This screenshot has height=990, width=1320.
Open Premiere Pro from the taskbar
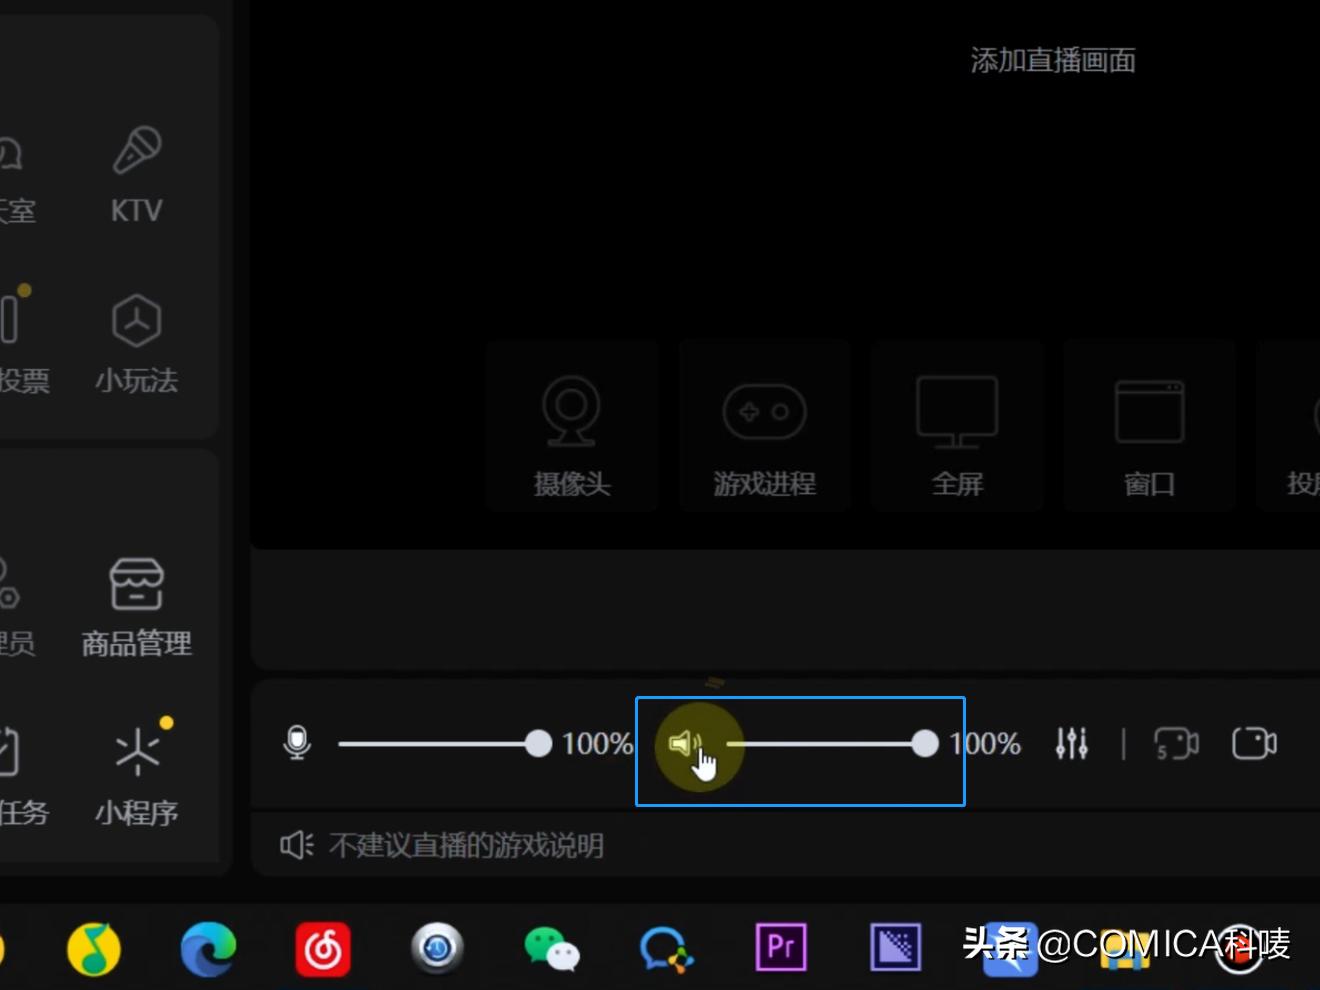pyautogui.click(x=781, y=948)
